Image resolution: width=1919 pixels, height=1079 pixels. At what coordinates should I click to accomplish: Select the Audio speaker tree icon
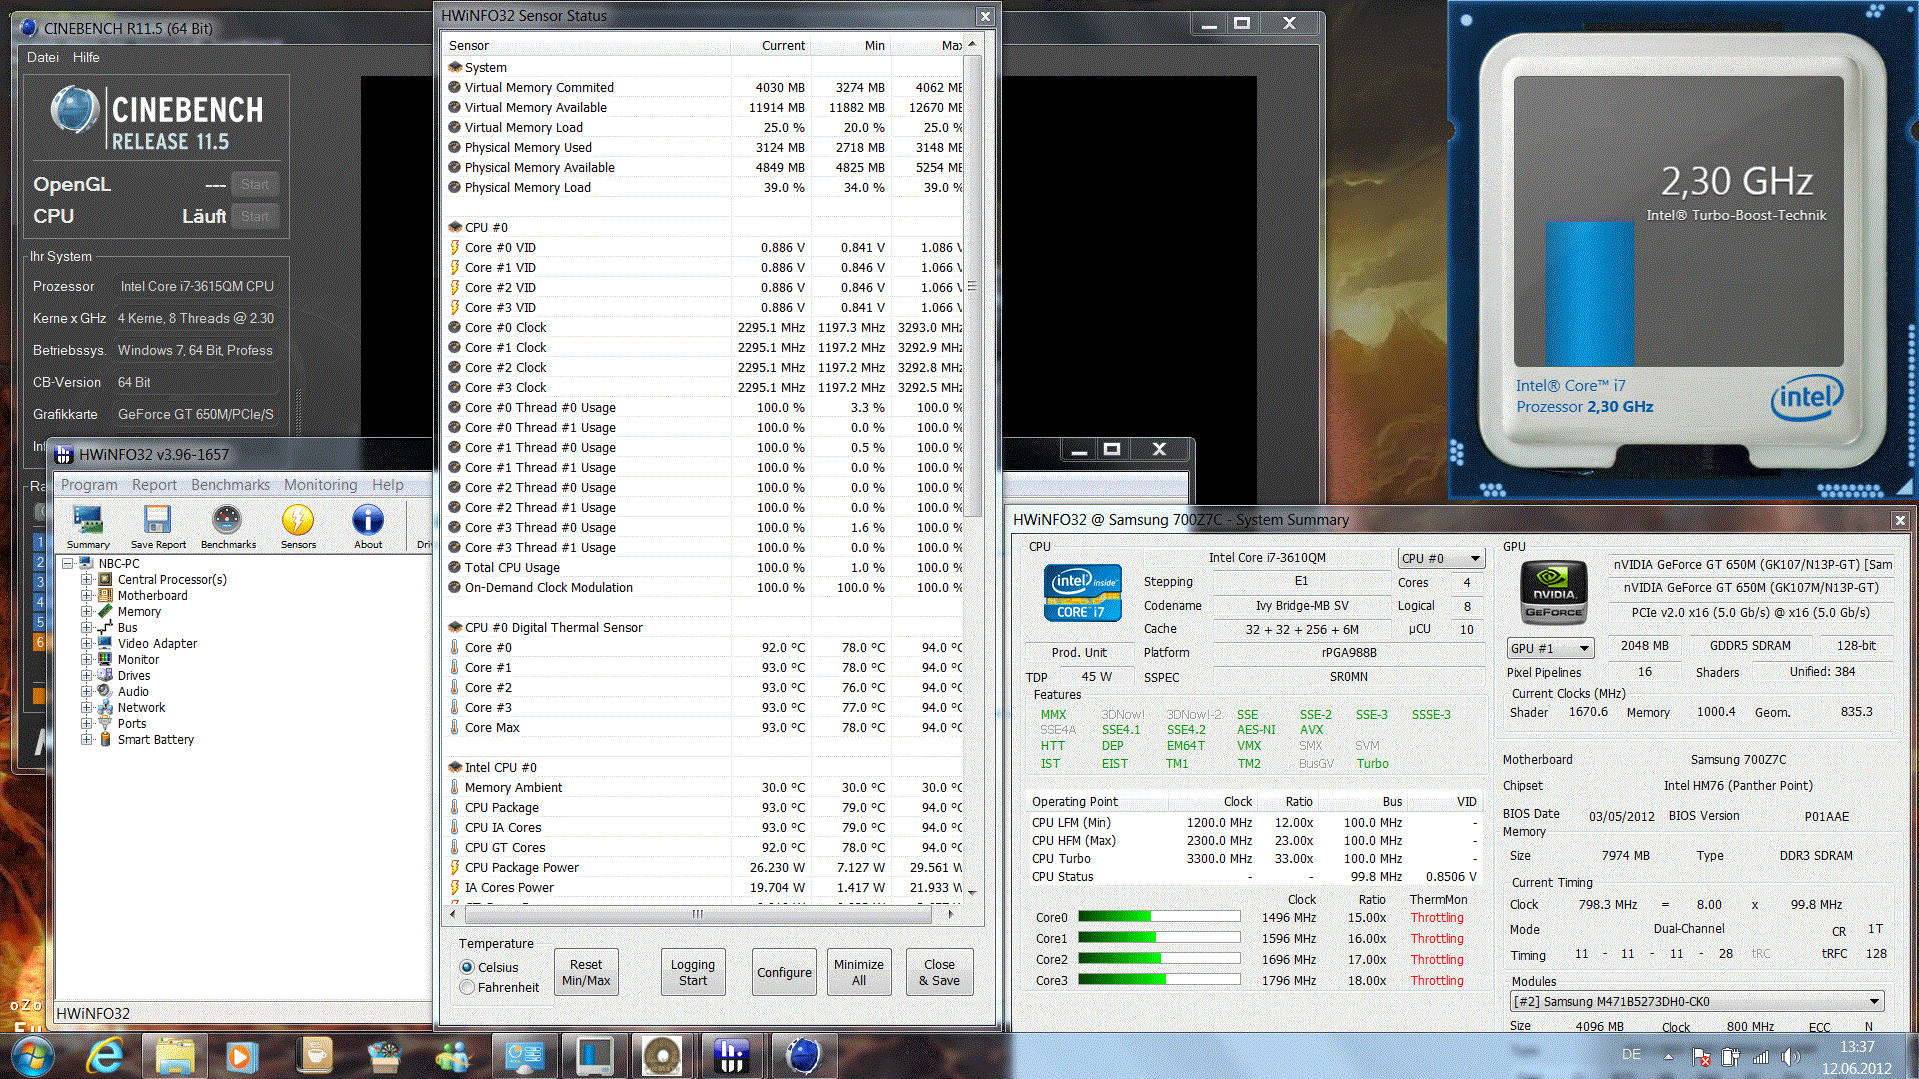tap(104, 691)
